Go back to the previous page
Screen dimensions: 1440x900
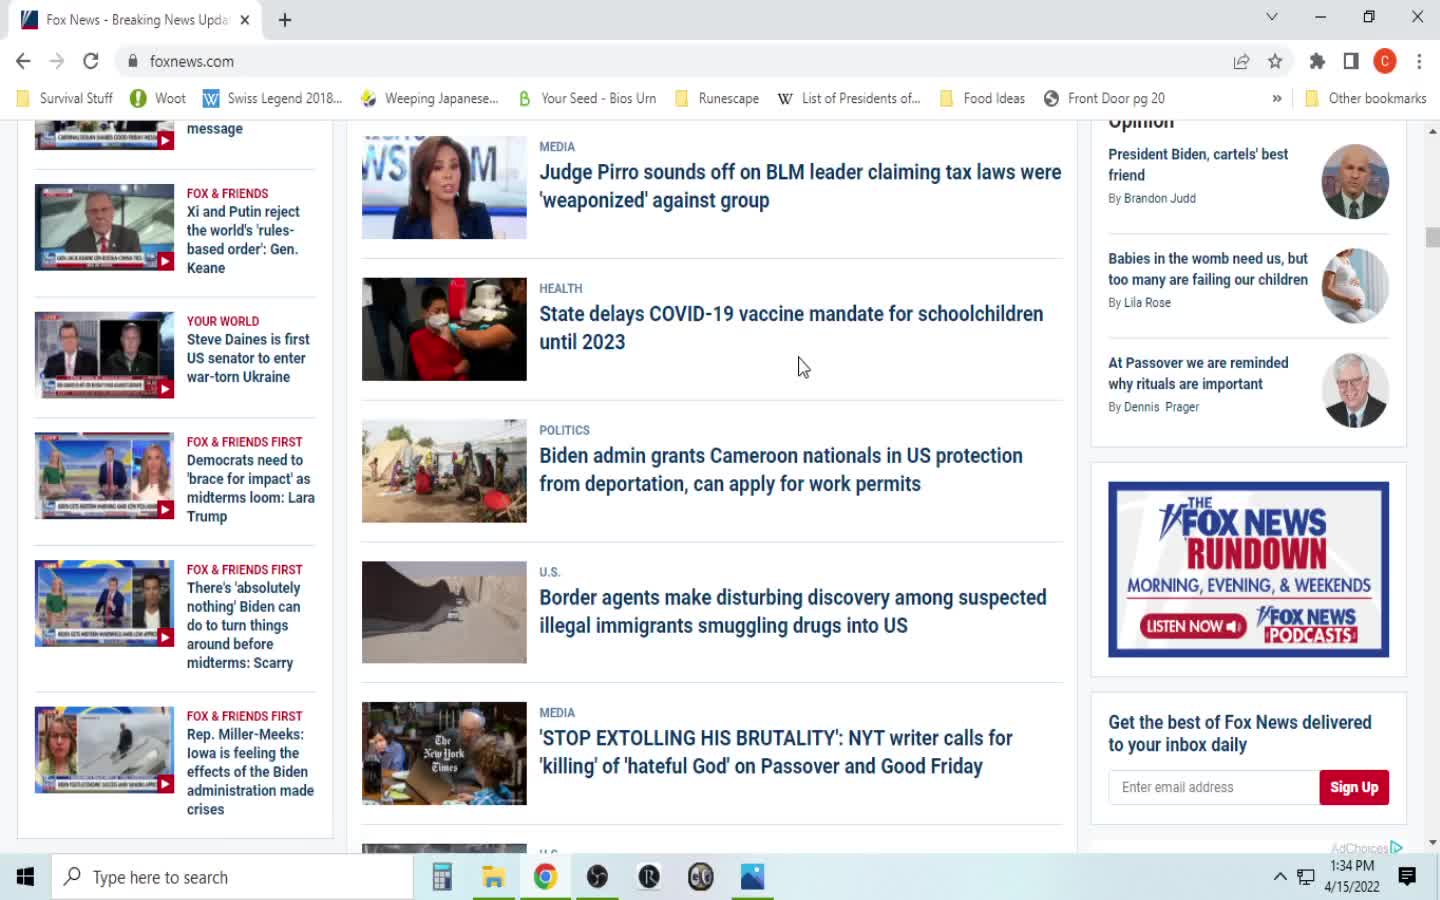point(23,61)
